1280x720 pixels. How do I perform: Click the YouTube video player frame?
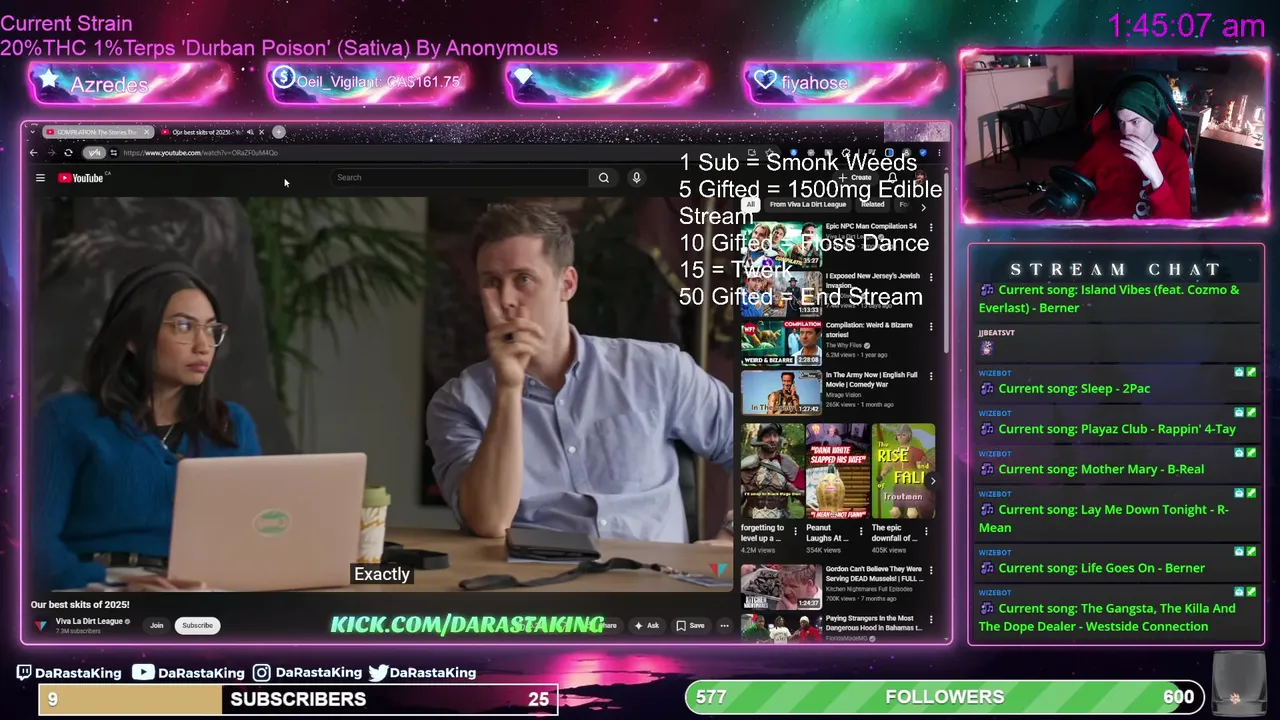point(381,394)
